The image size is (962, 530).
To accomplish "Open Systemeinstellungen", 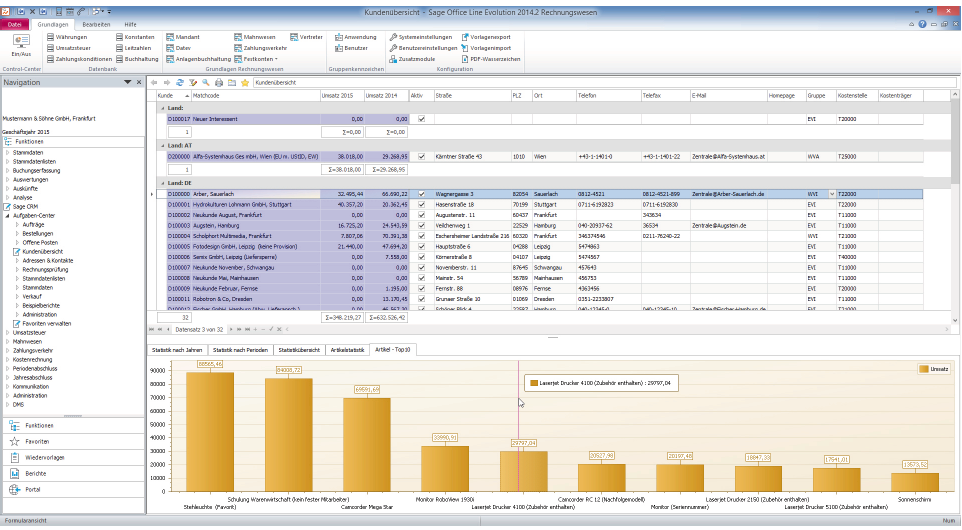I will point(420,37).
